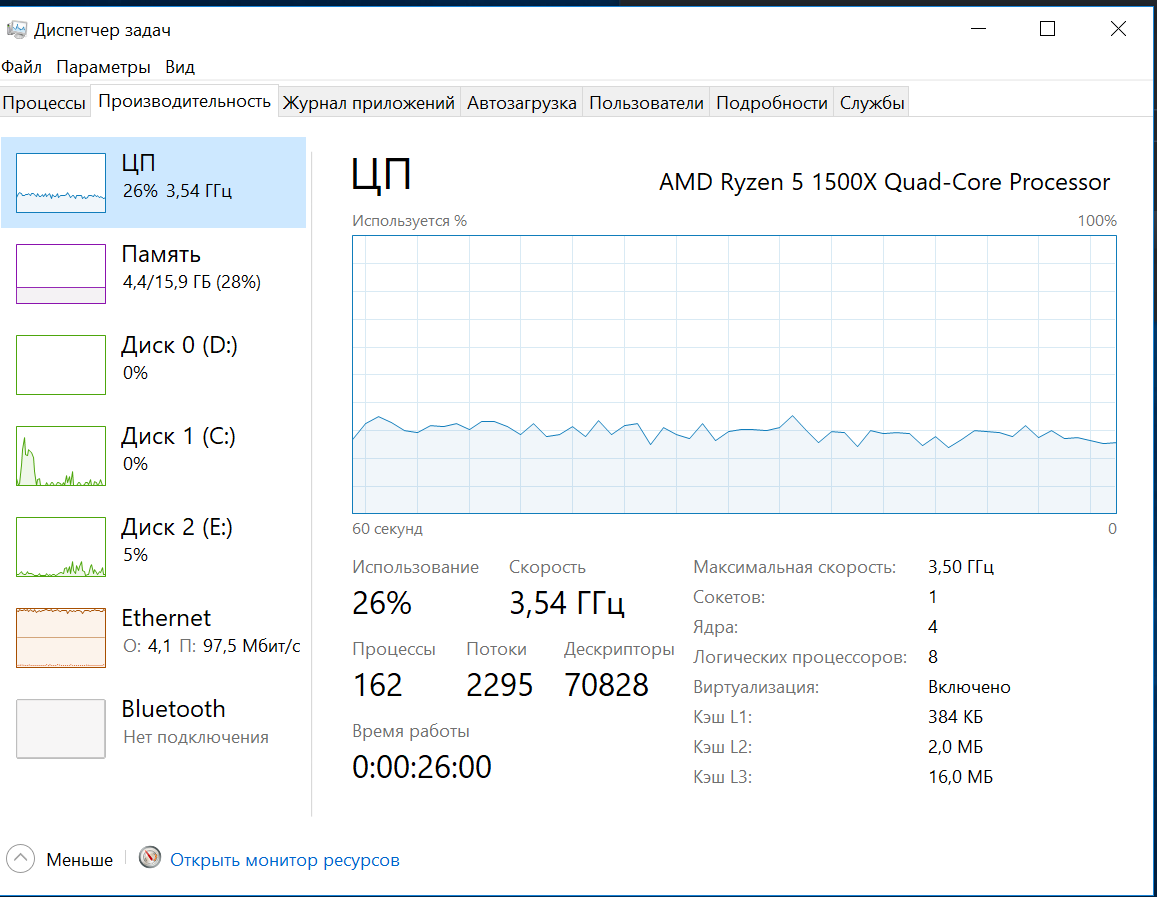Screen dimensions: 1157x897
Task: Open the Services tab
Action: [872, 102]
